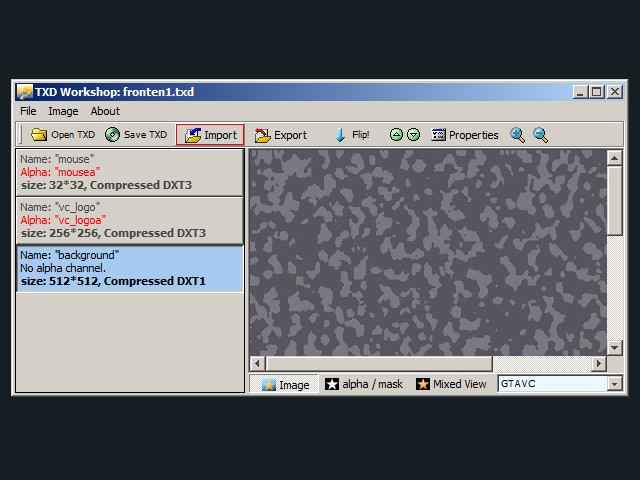
Task: Minimize the TXD Workshop window
Action: 580,92
